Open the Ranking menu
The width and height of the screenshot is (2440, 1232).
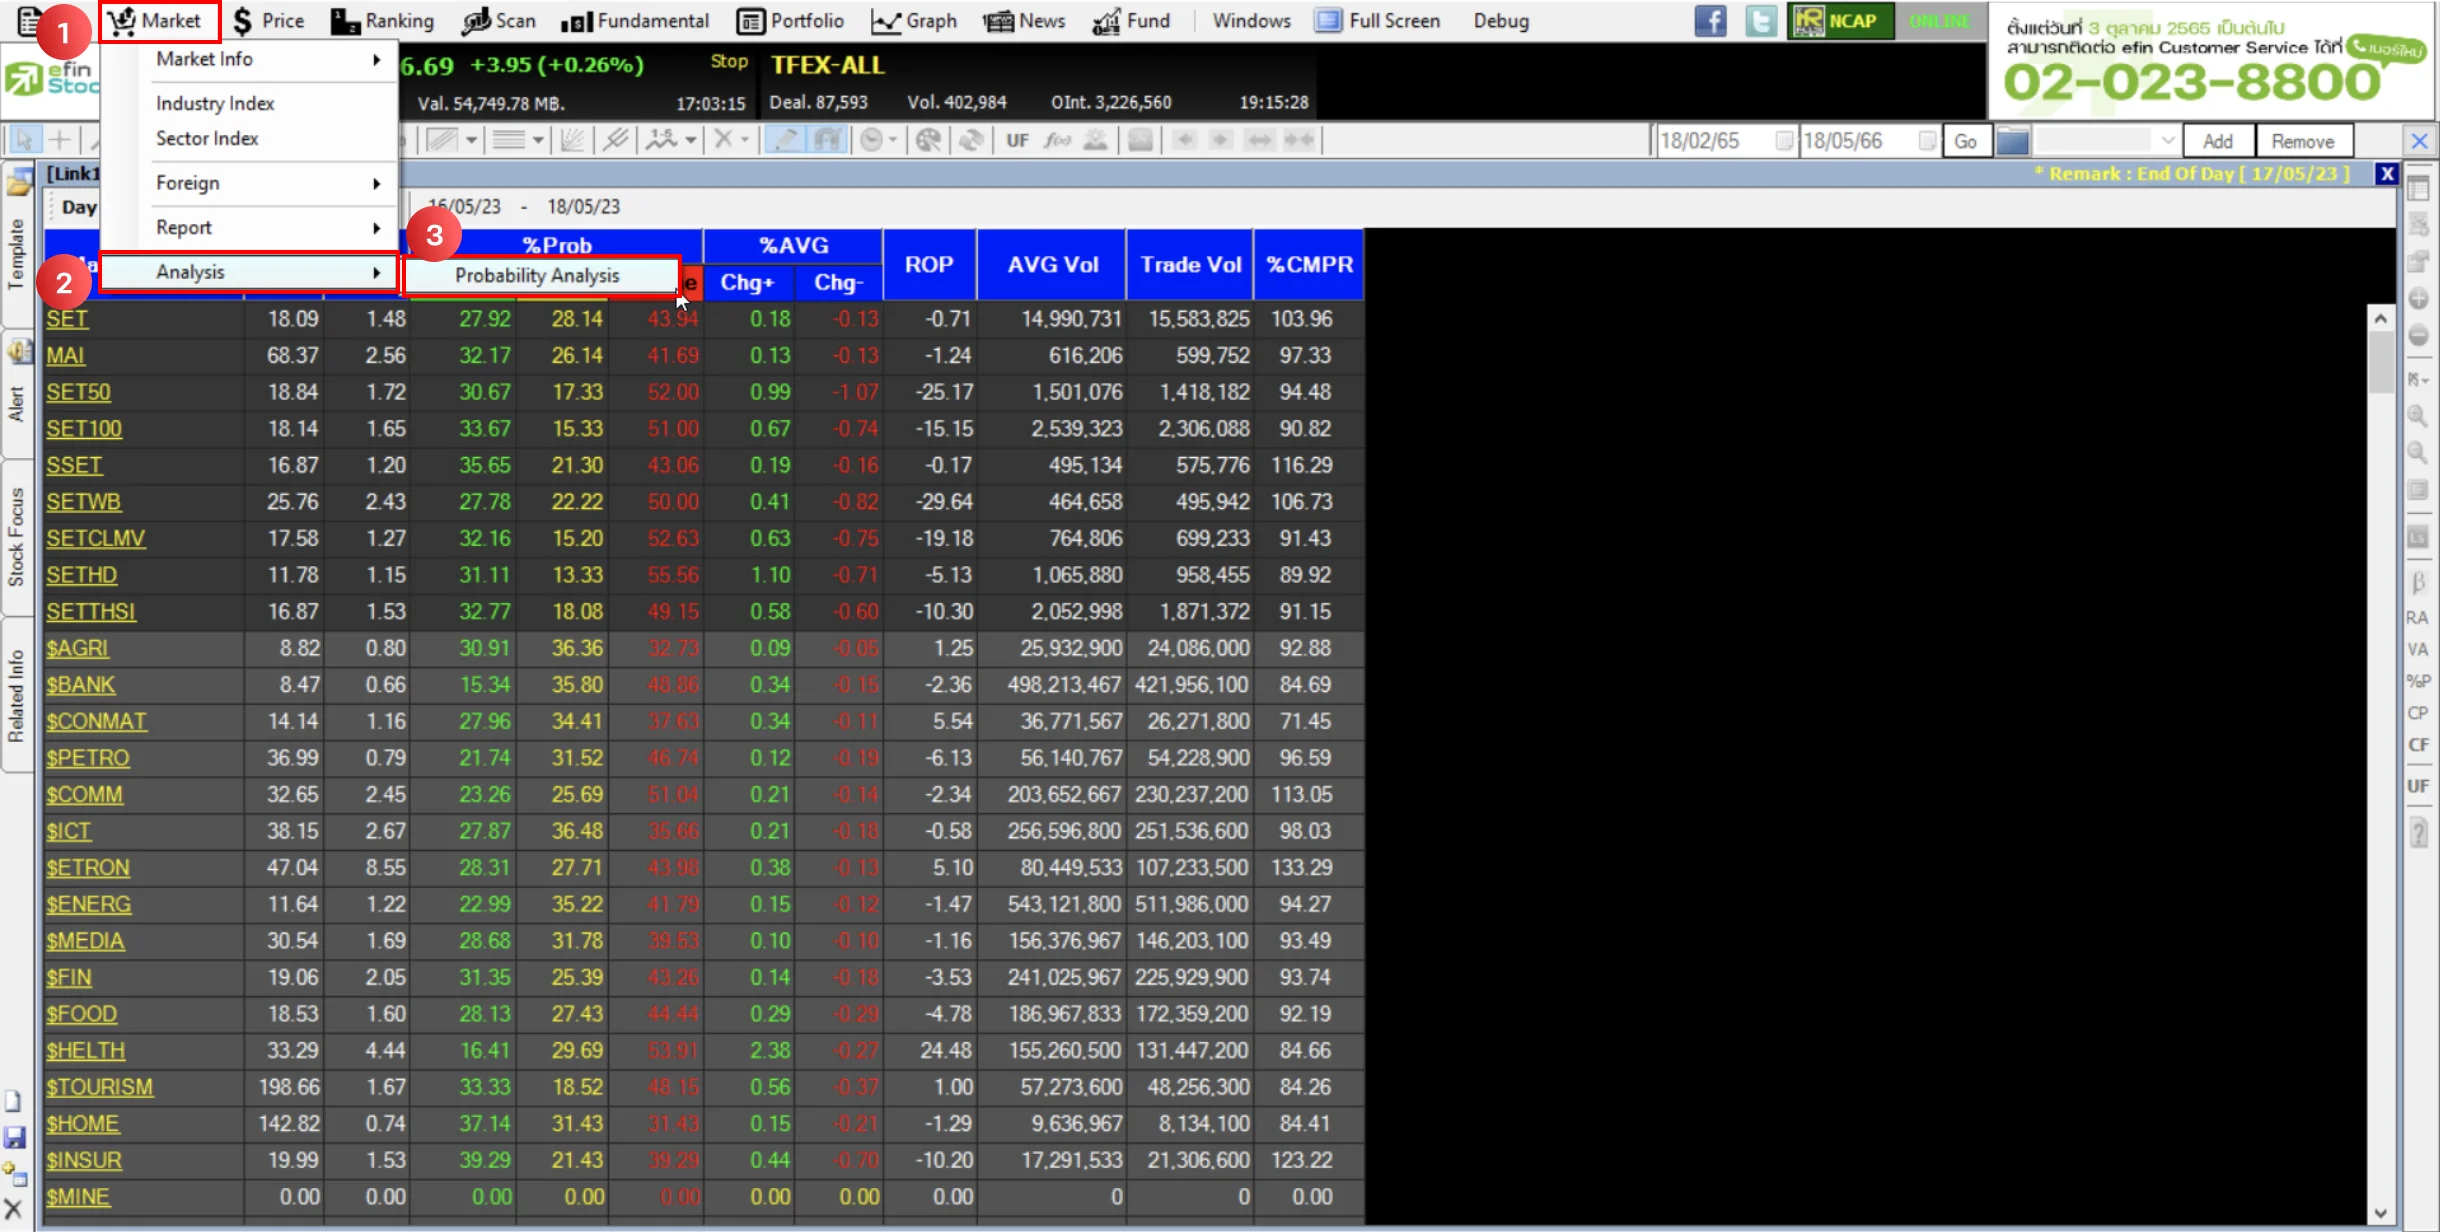point(383,21)
